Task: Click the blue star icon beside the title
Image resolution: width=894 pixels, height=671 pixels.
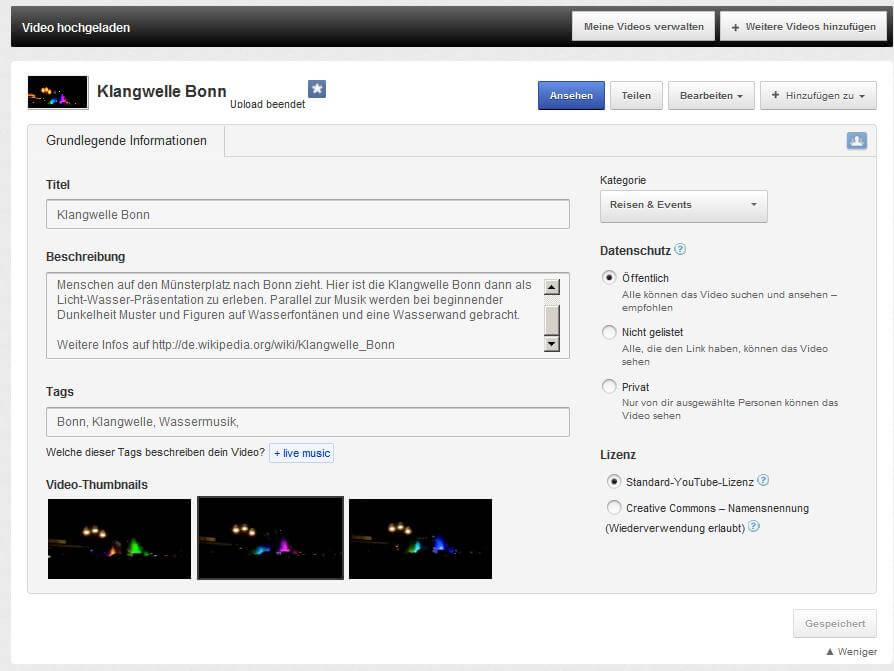Action: [x=317, y=89]
